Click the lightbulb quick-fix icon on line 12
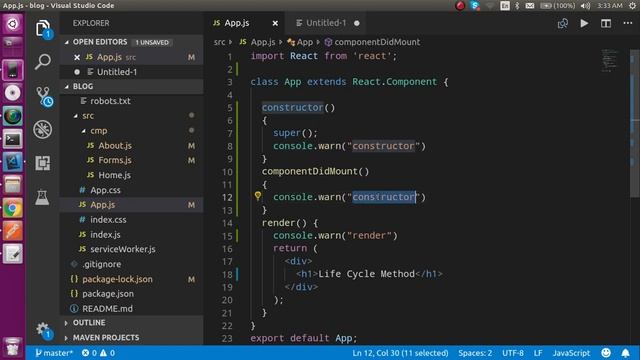The width and height of the screenshot is (640, 360). point(258,196)
